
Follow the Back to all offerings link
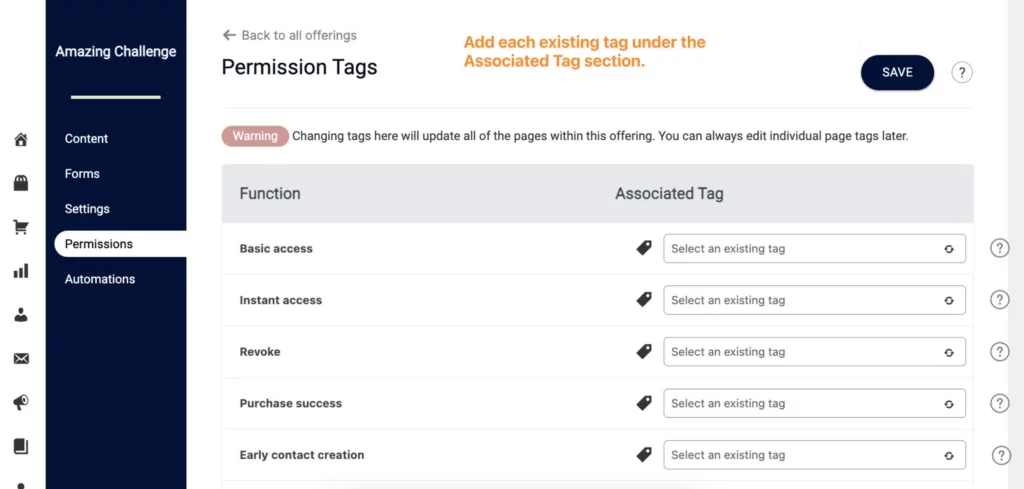pyautogui.click(x=290, y=35)
